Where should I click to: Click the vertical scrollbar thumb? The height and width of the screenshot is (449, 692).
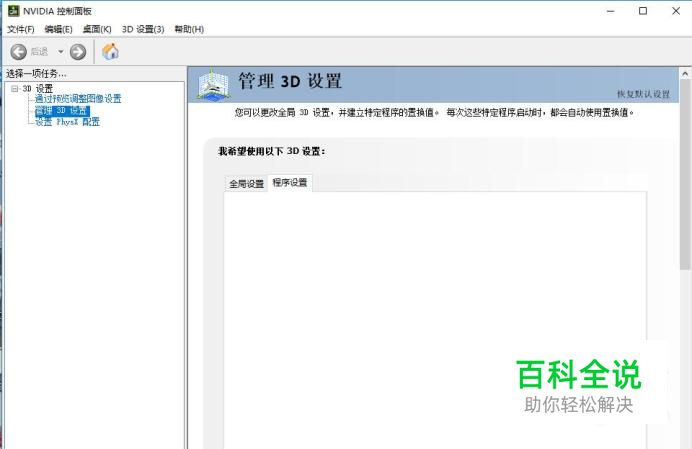tap(685, 175)
